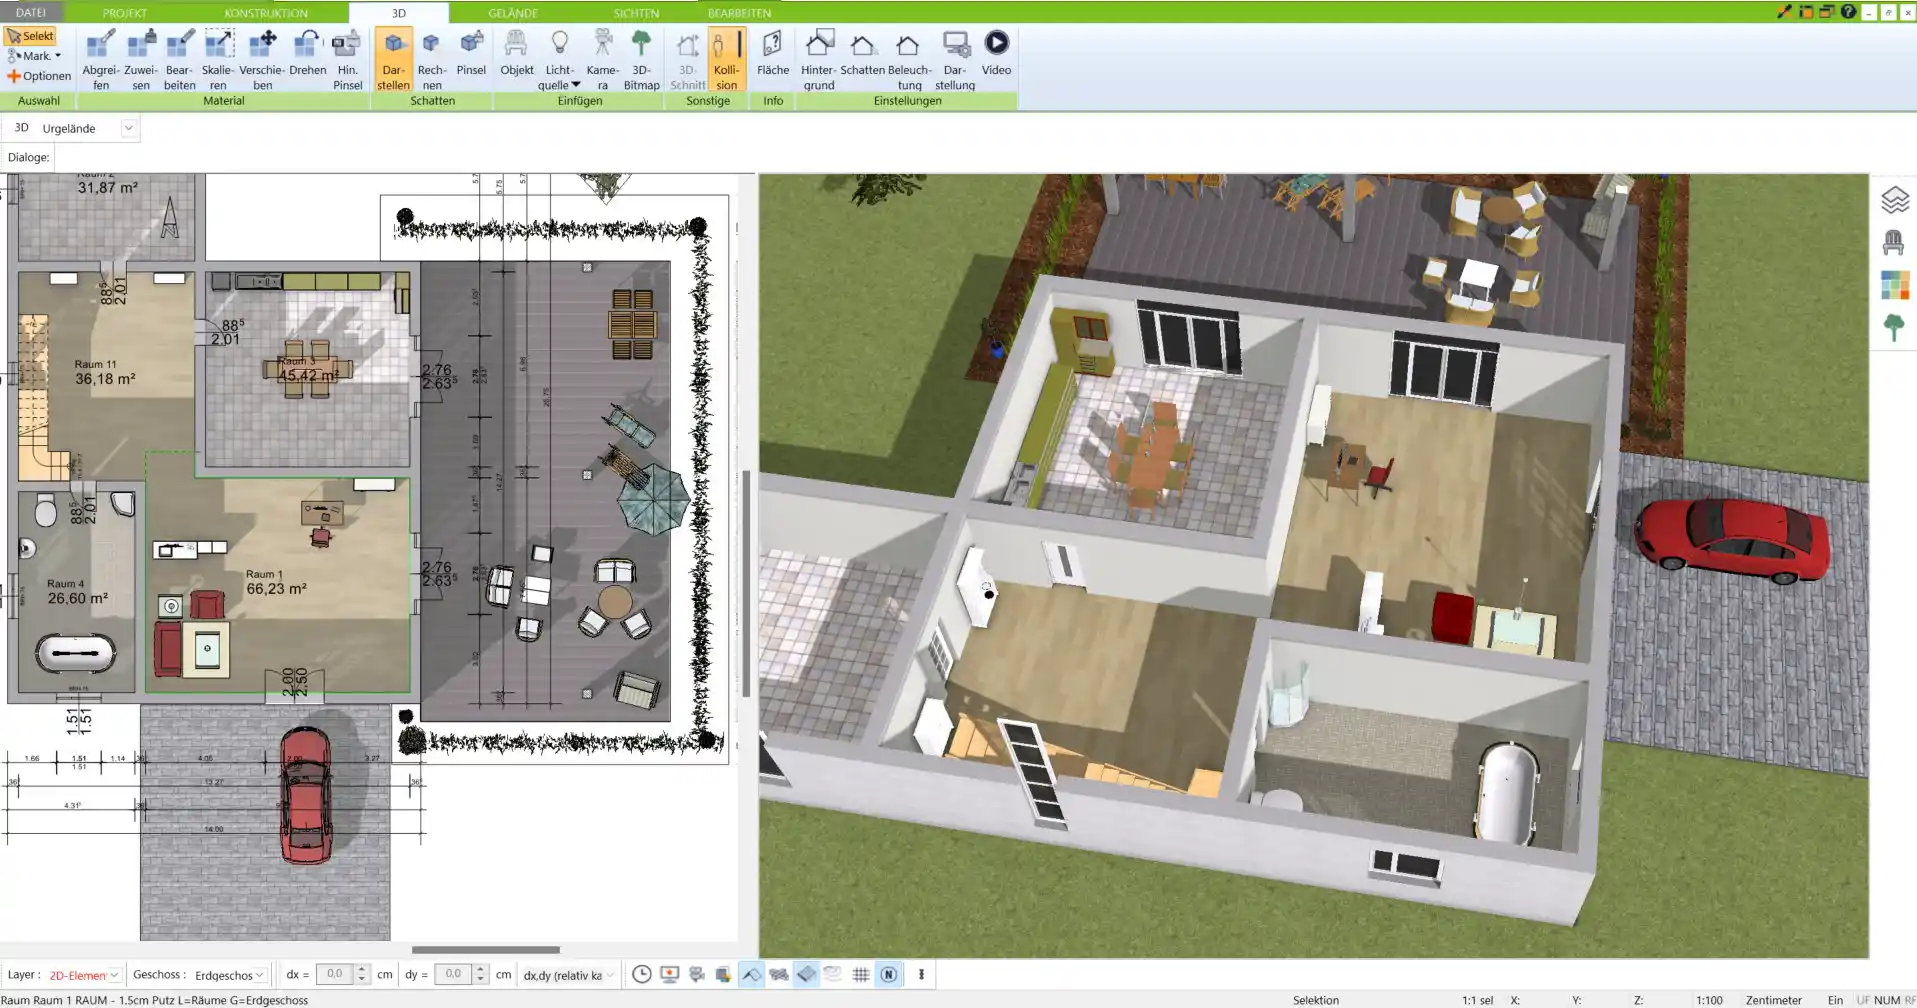Toggle the blue plane icon in bottom toolbar

point(806,974)
